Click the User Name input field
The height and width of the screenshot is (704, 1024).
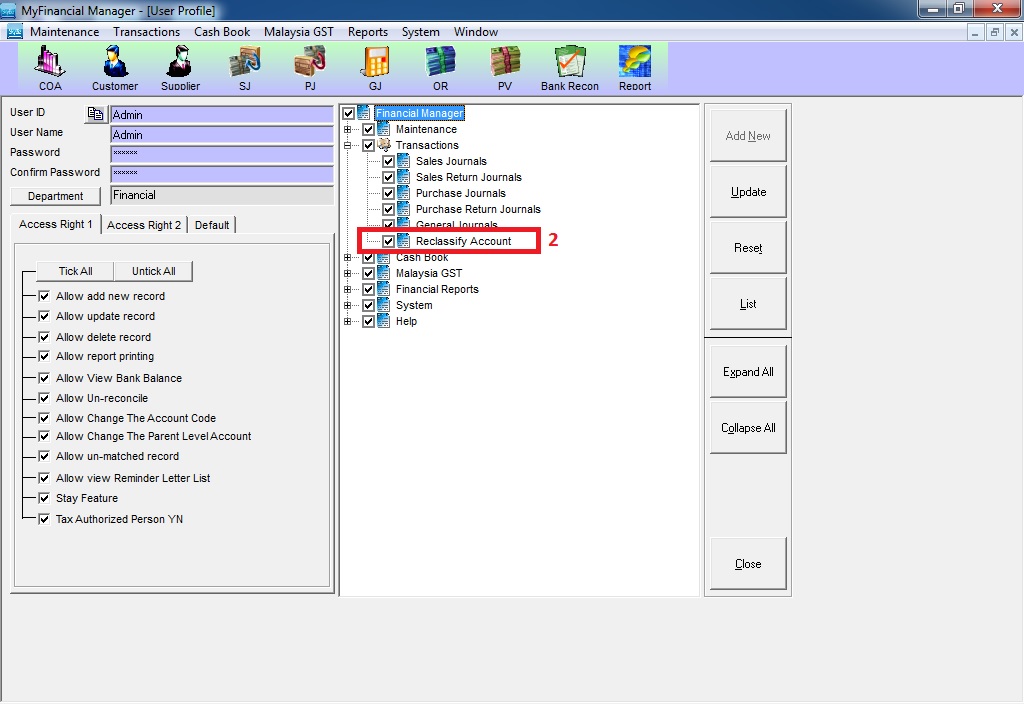[221, 135]
